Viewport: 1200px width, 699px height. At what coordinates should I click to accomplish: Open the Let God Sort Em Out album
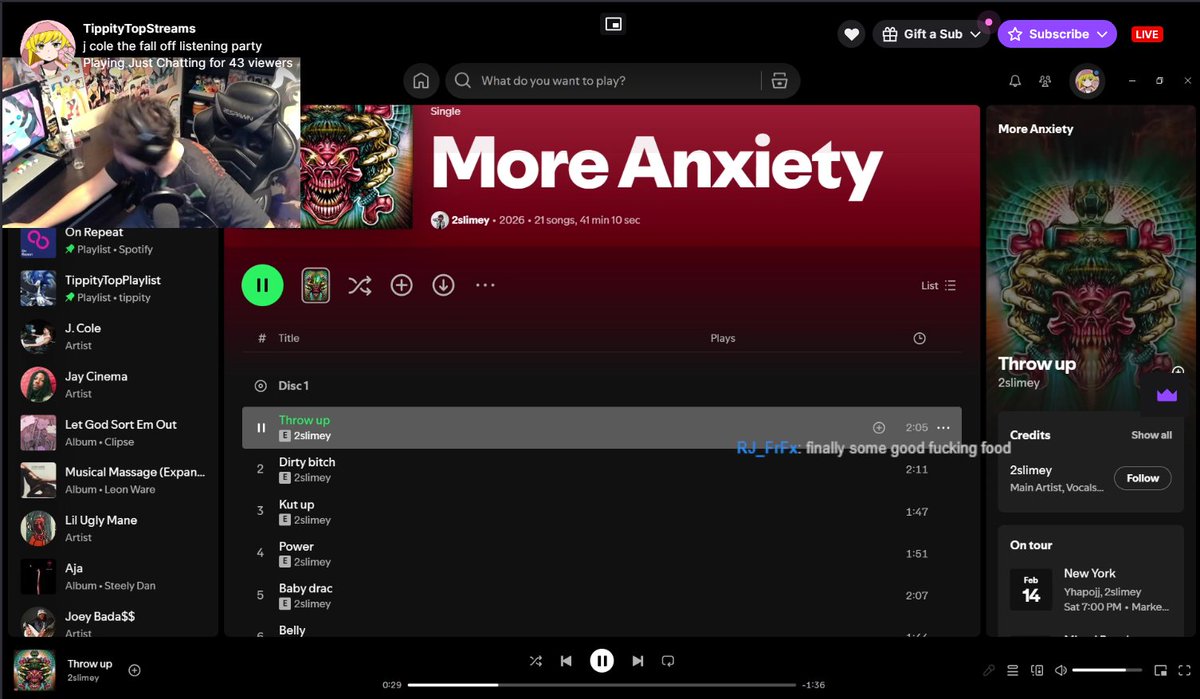coord(113,432)
